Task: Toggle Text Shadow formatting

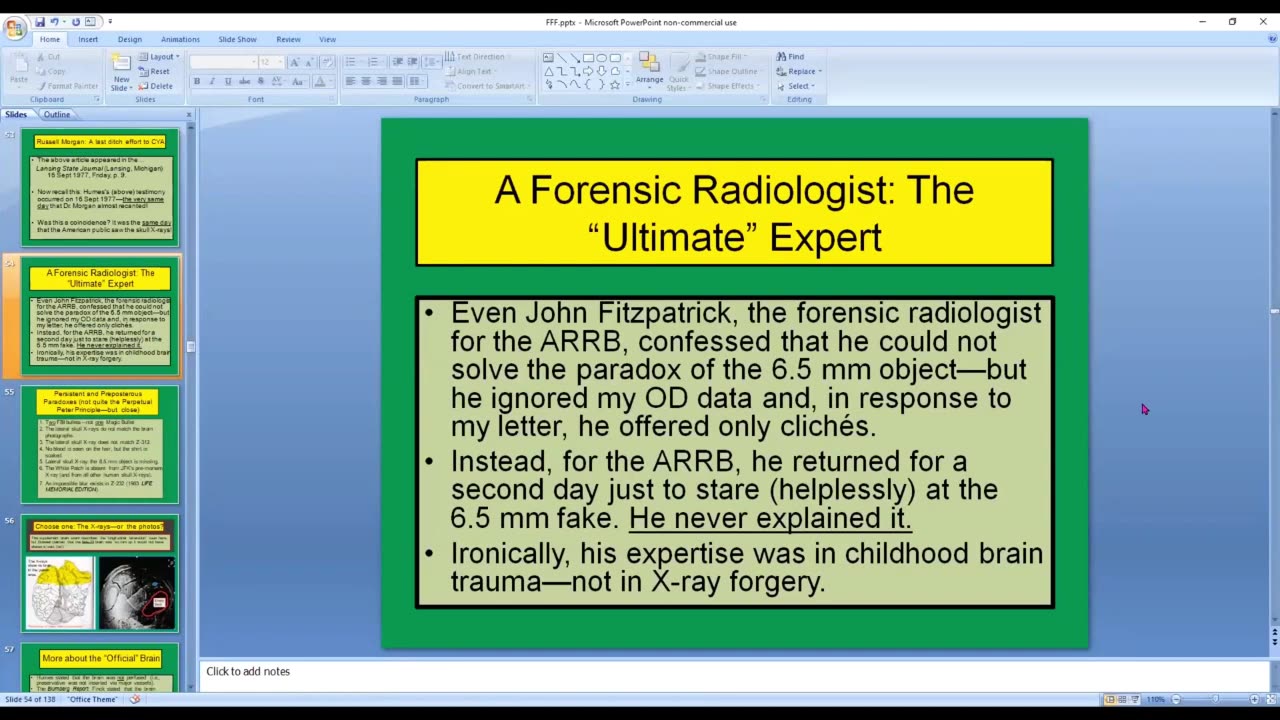Action: pos(261,81)
